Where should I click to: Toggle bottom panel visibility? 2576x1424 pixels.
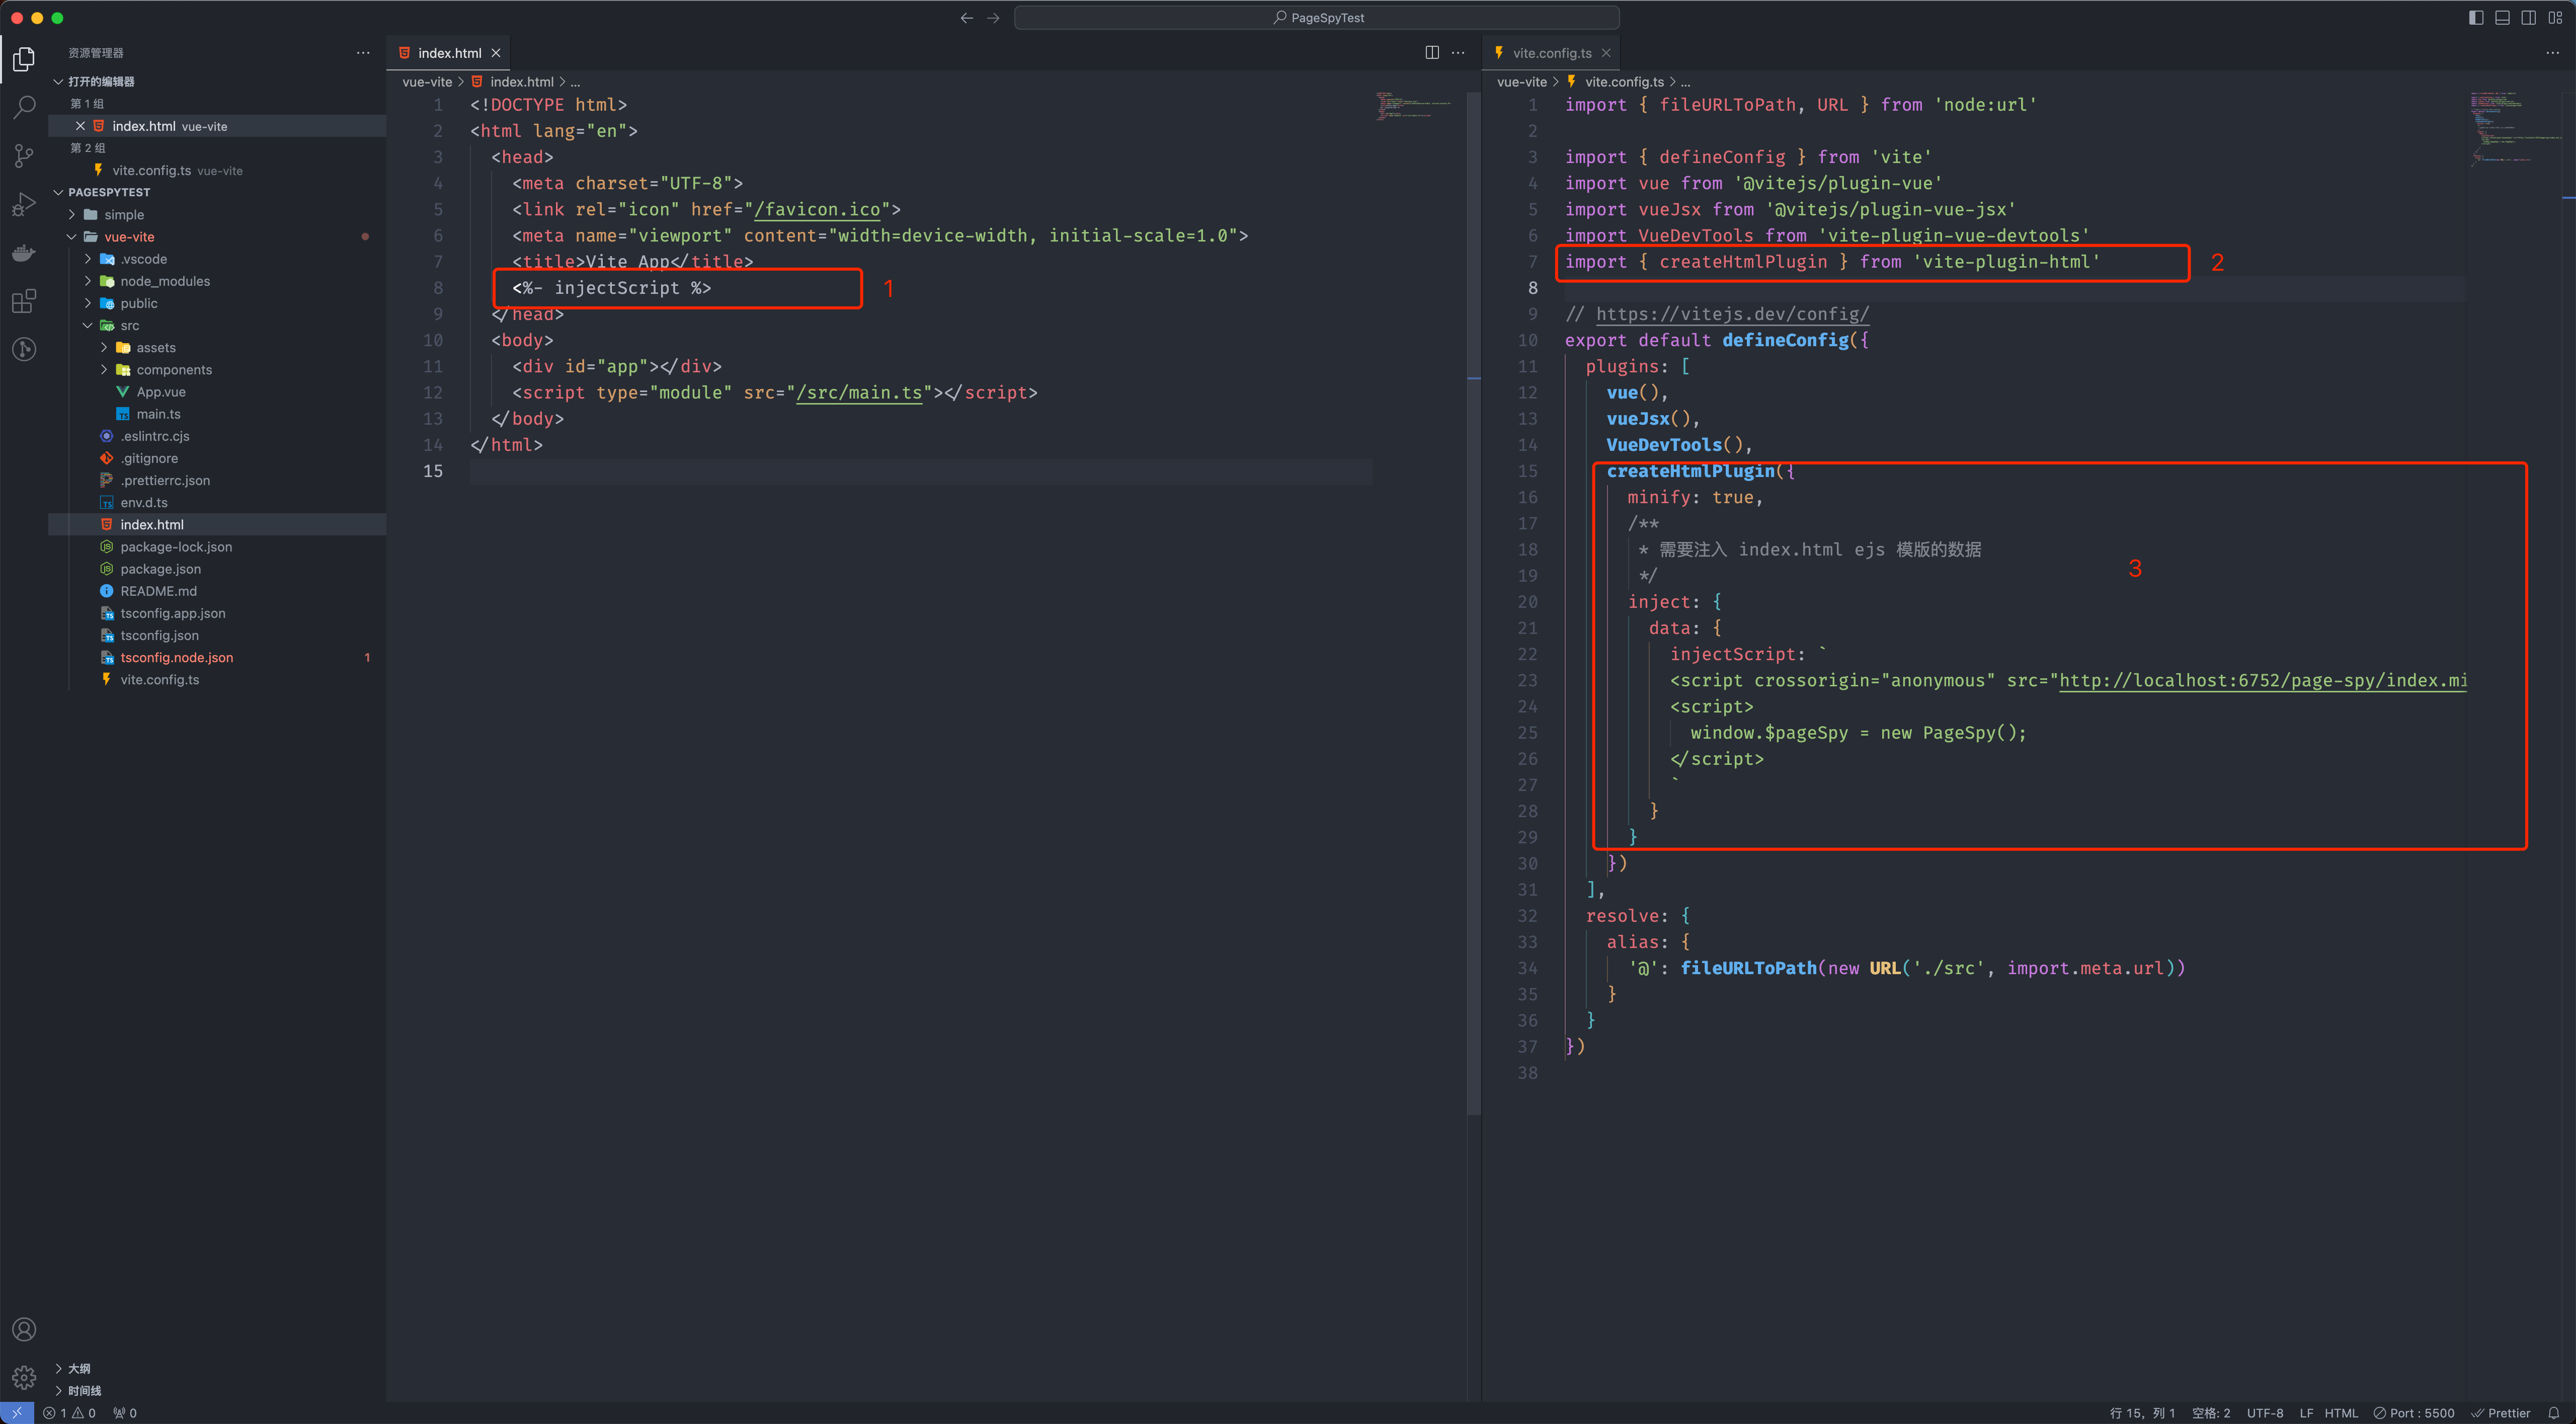tap(2502, 18)
